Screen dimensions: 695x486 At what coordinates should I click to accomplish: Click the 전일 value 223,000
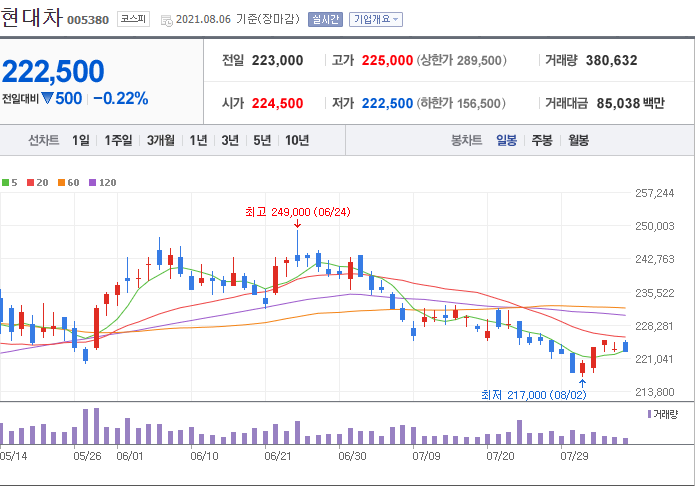point(277,60)
